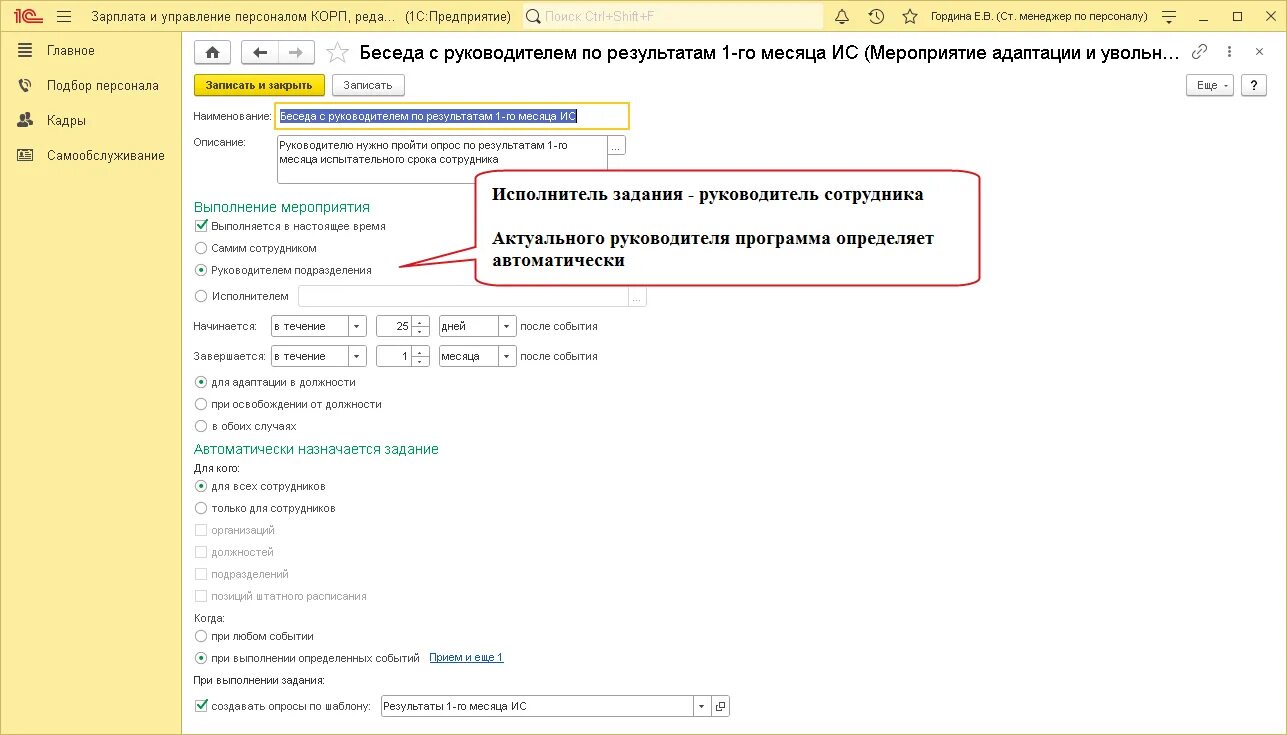1287x735 pixels.
Task: Navigate back with the left arrow
Action: pyautogui.click(x=261, y=53)
